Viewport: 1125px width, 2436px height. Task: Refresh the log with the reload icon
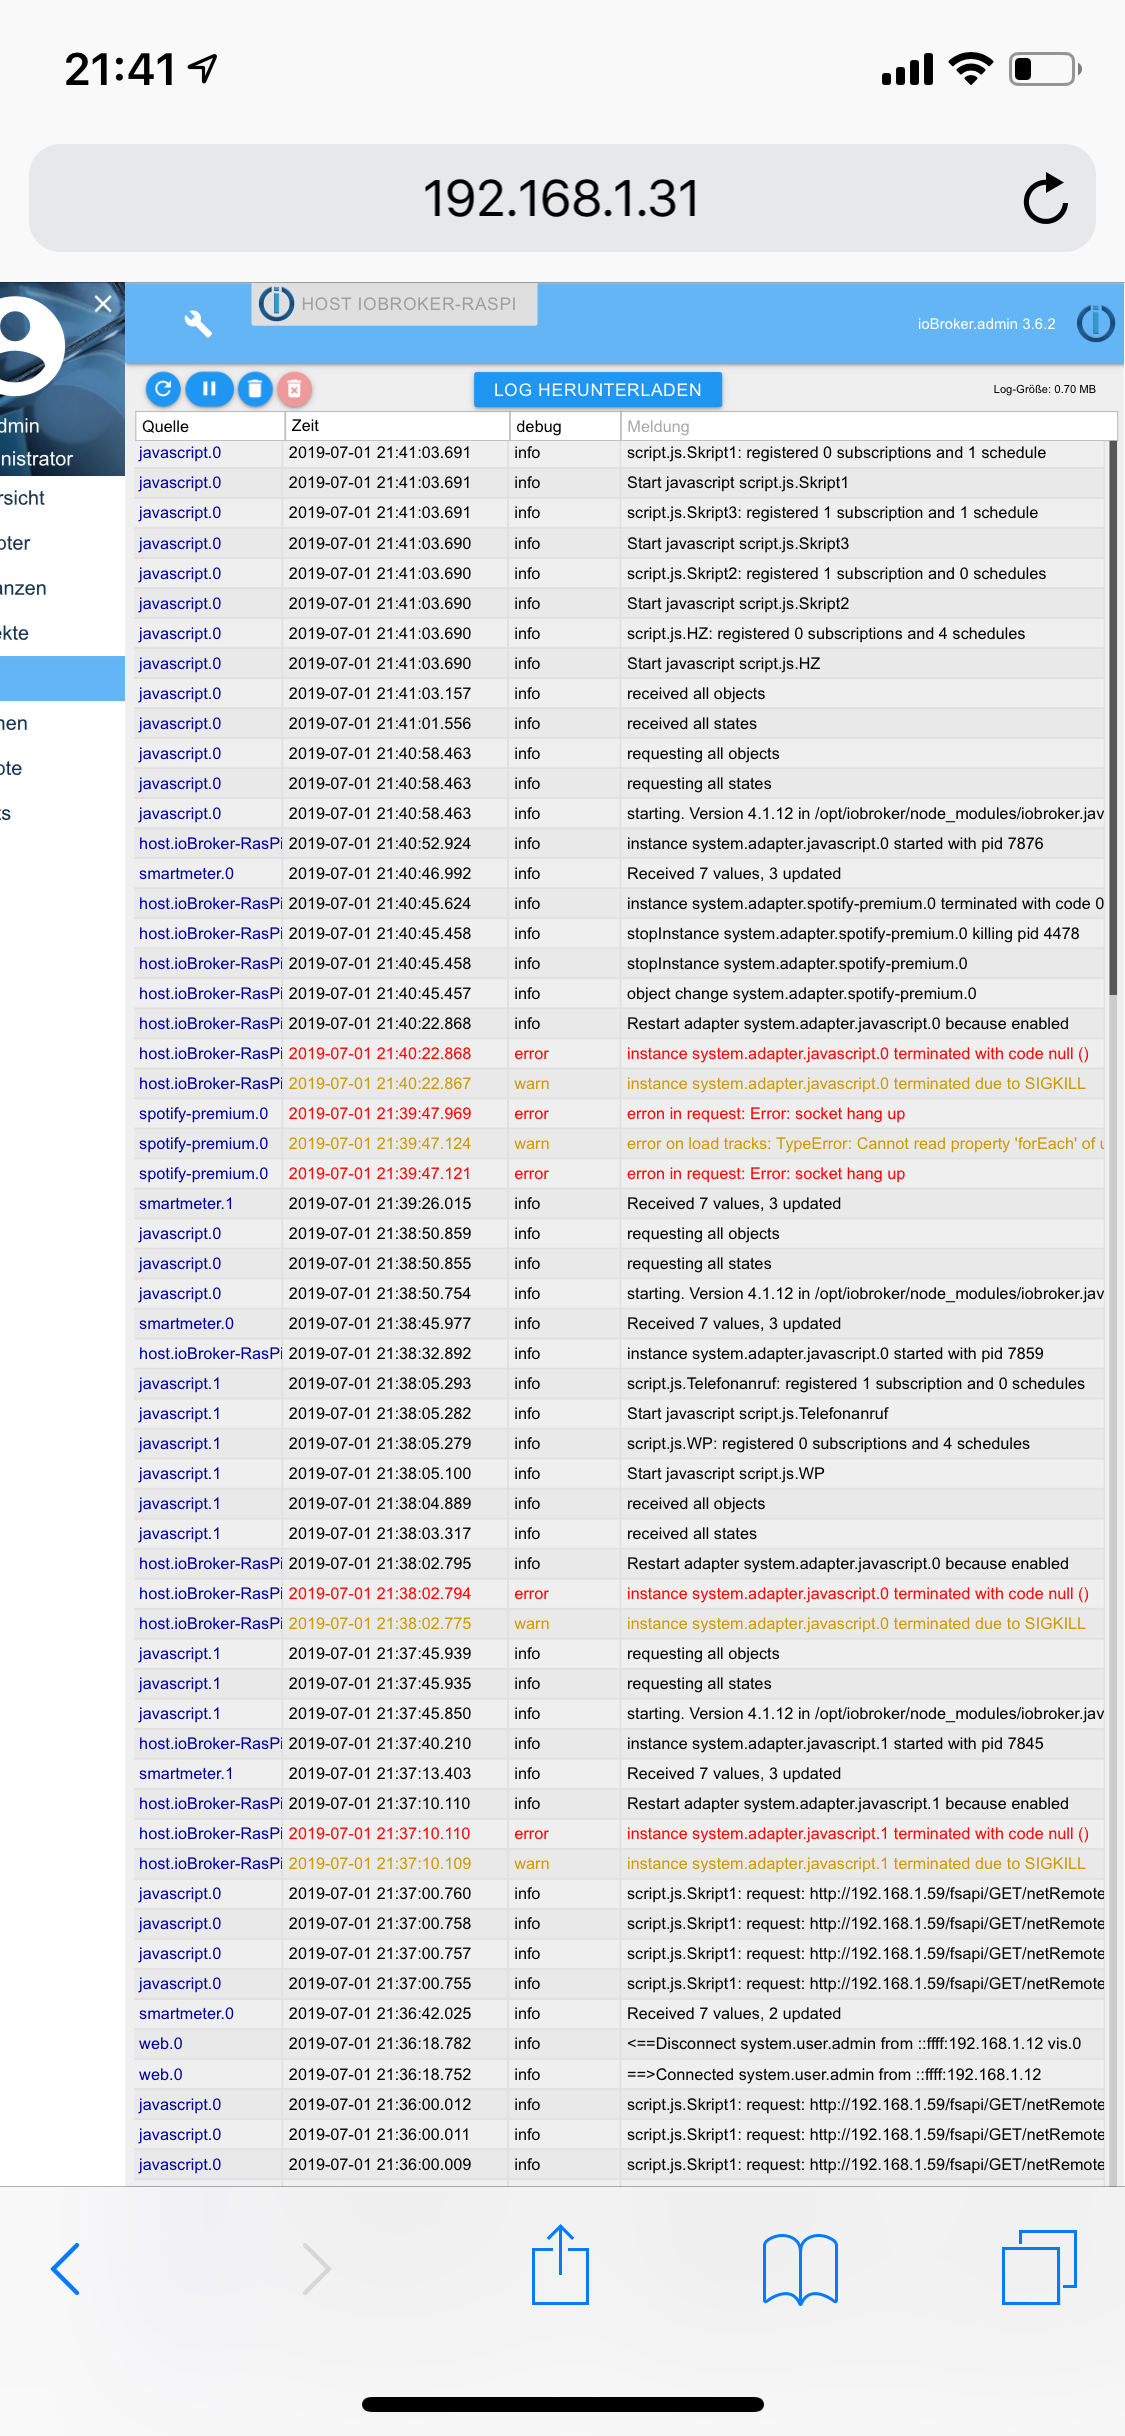pos(163,389)
